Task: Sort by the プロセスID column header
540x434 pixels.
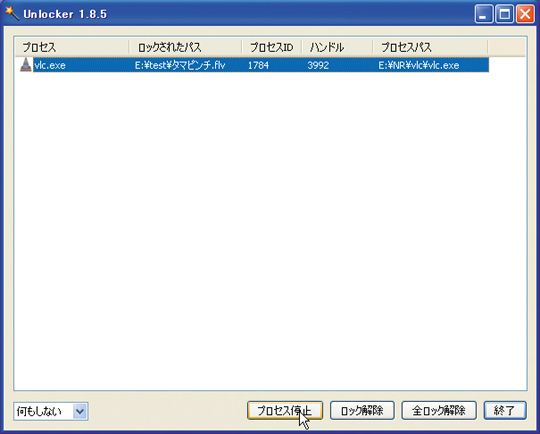Action: pyautogui.click(x=272, y=47)
